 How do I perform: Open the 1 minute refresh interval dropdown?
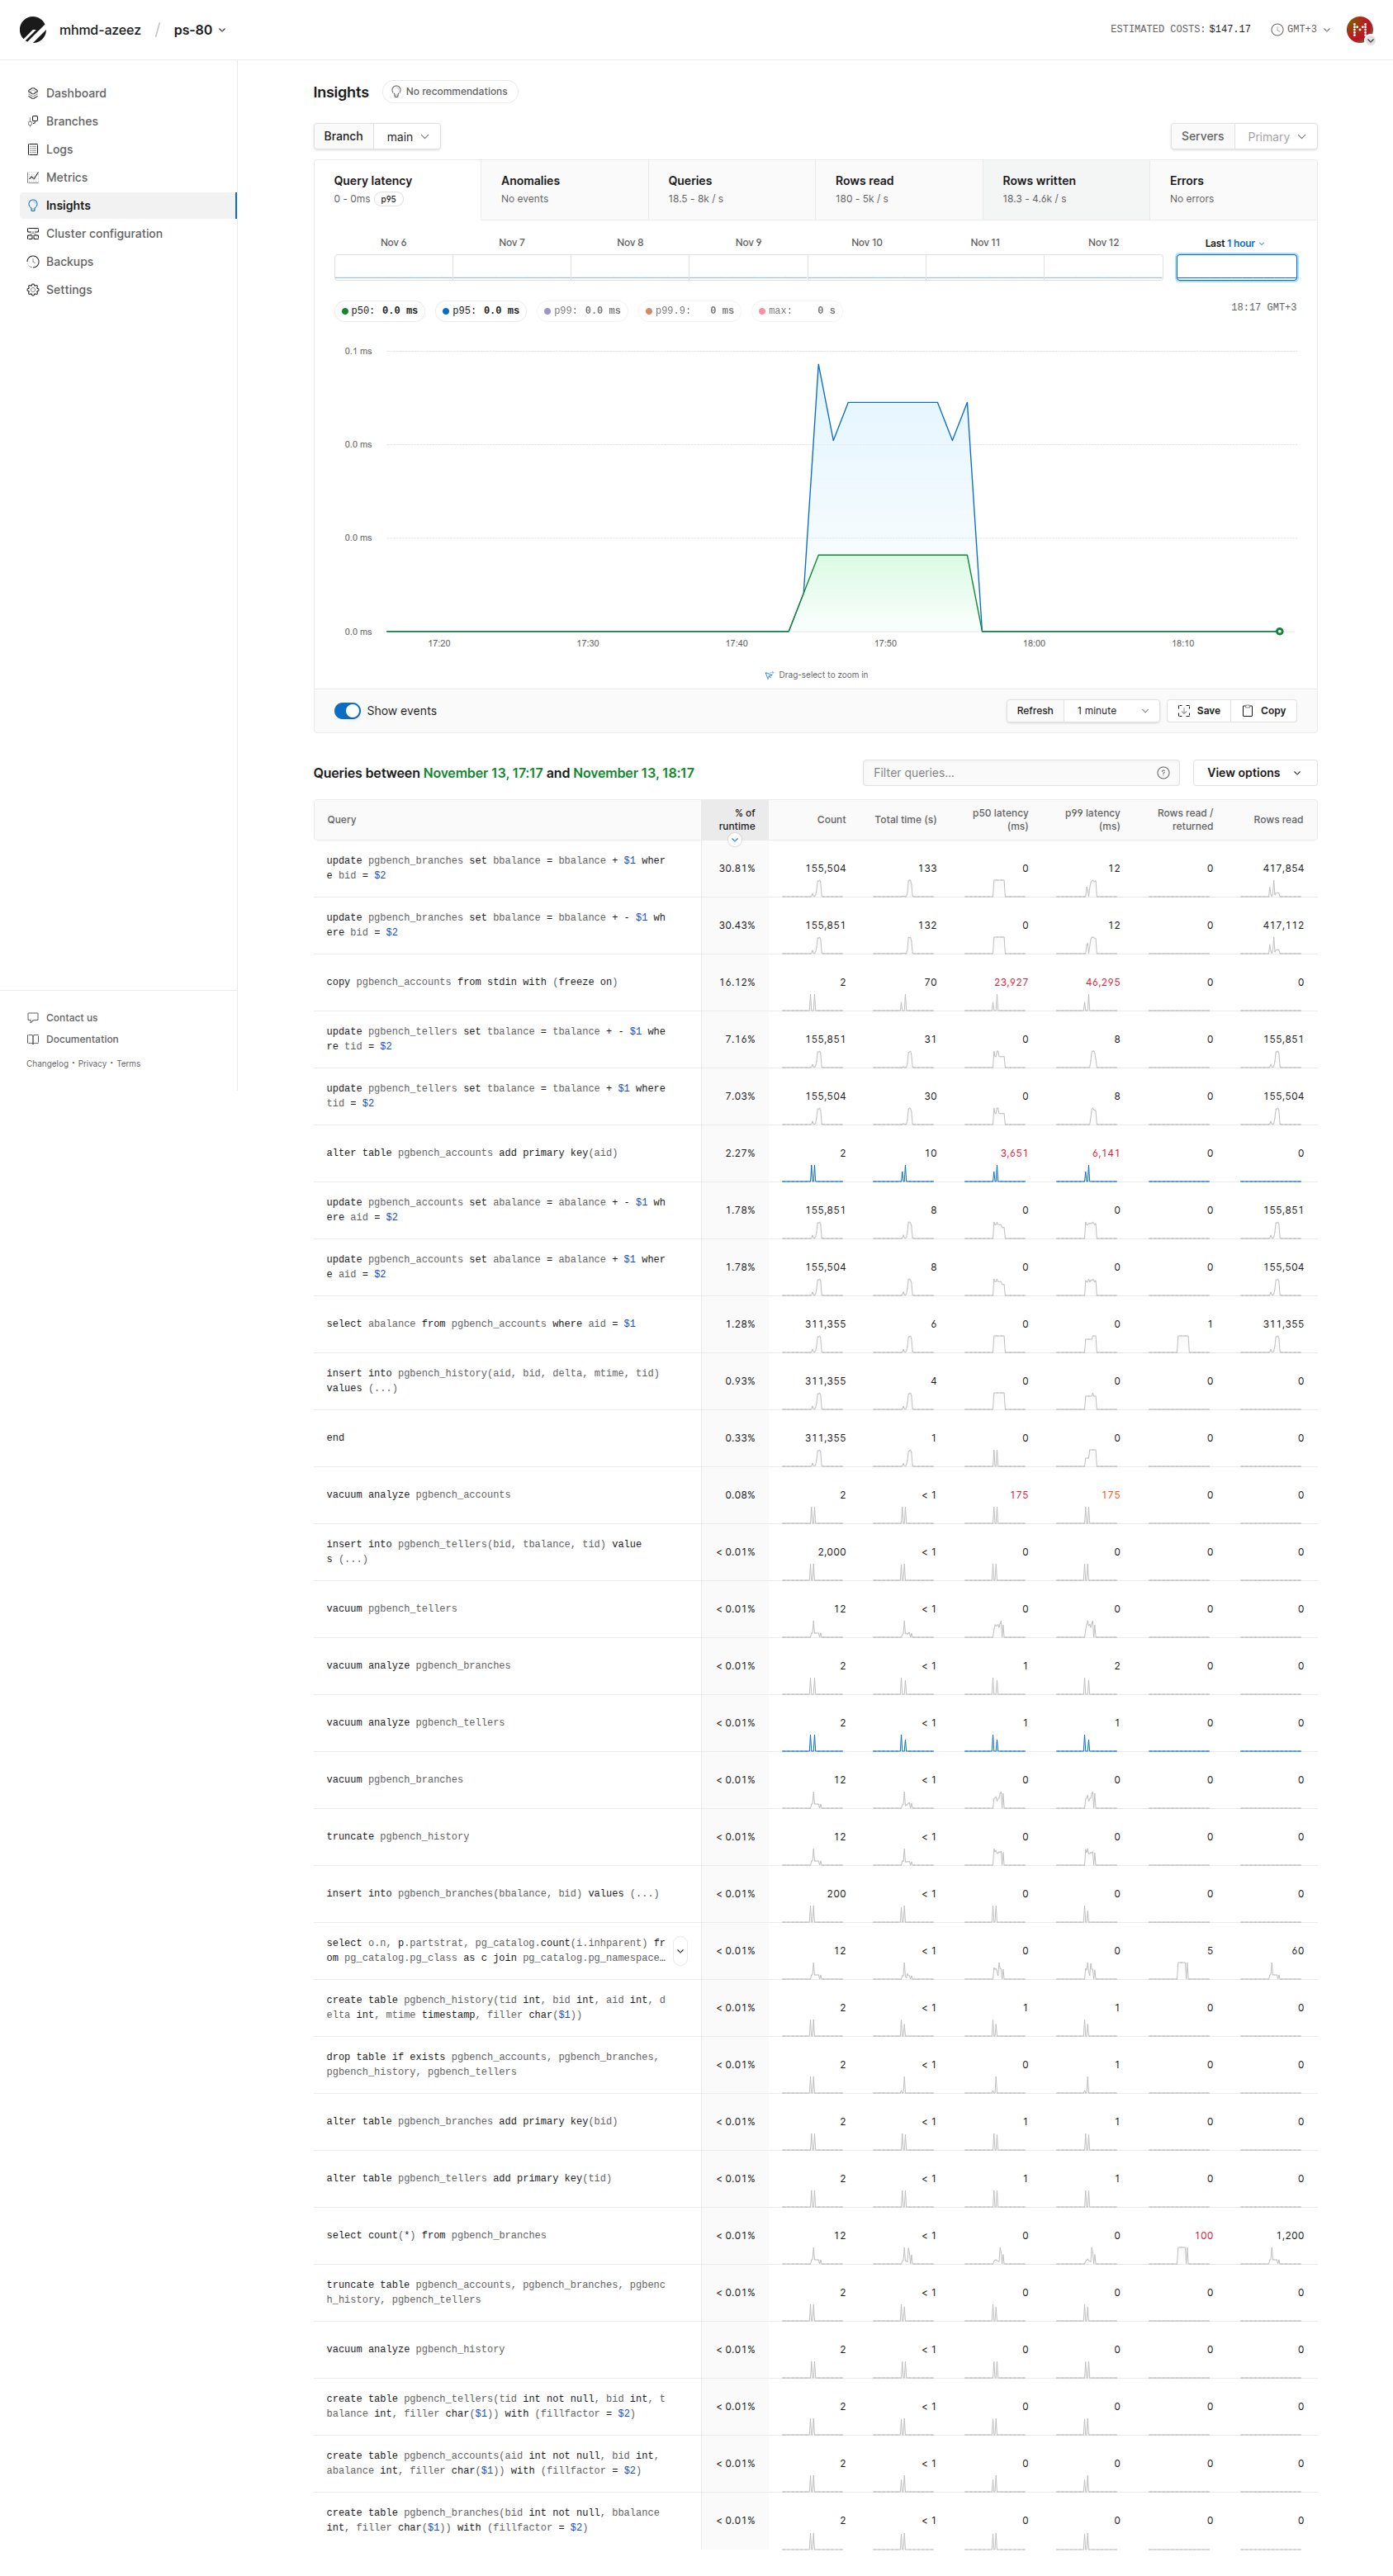tap(1112, 711)
